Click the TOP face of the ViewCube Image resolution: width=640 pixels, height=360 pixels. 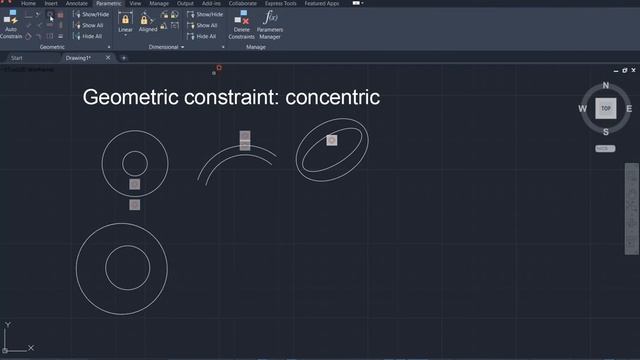click(x=606, y=109)
